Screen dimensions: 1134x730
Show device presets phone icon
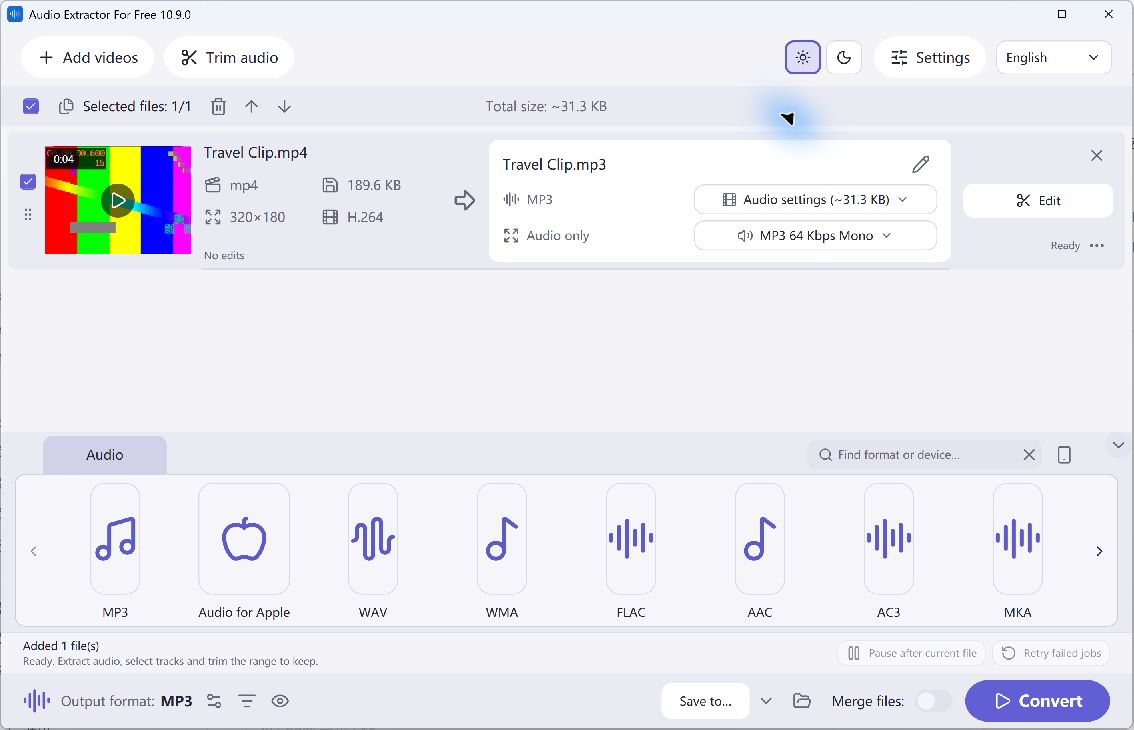1064,454
